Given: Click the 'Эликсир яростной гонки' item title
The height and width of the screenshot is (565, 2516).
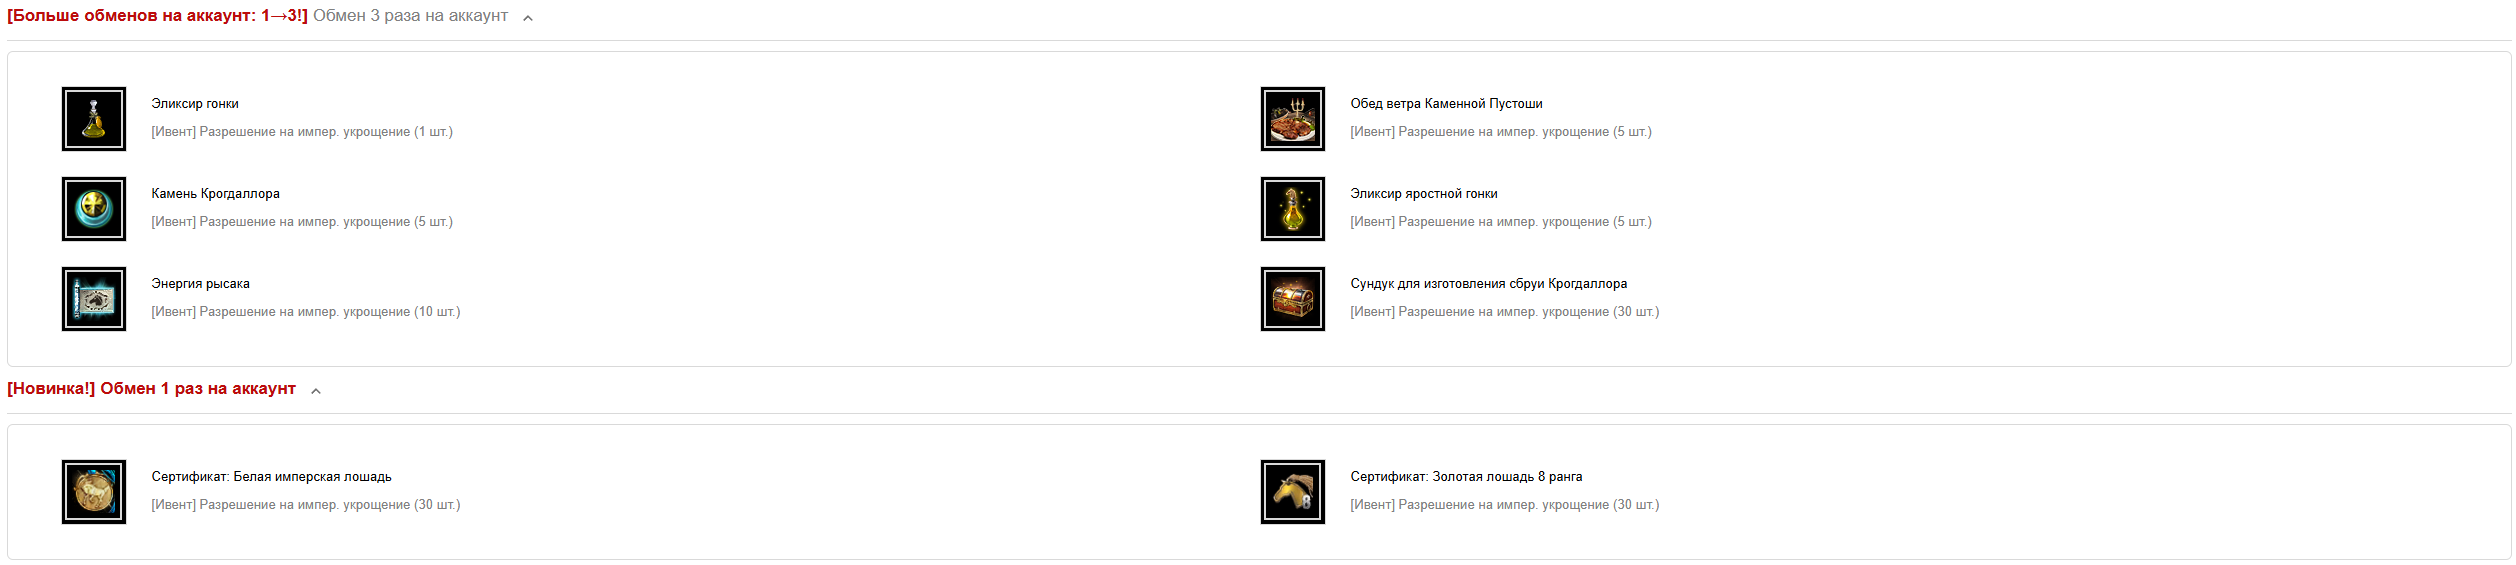Looking at the screenshot, I should (1424, 194).
